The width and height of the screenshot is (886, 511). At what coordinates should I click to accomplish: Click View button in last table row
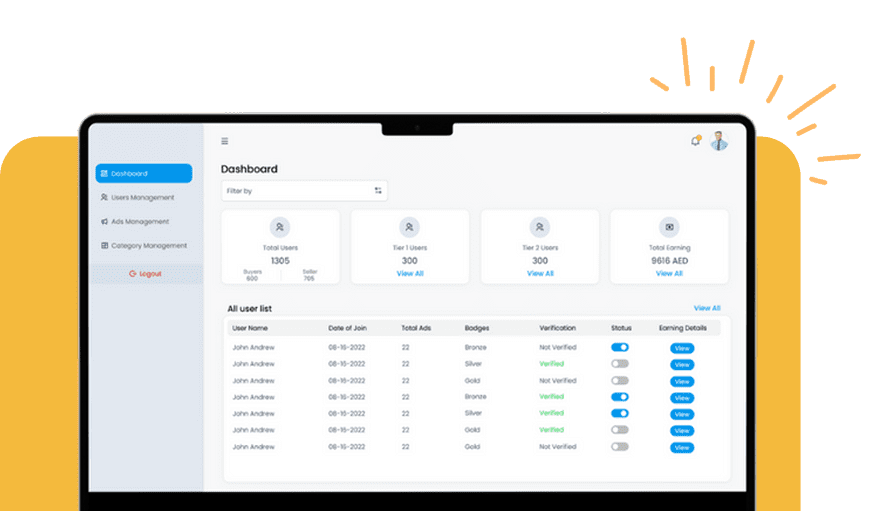click(x=682, y=448)
